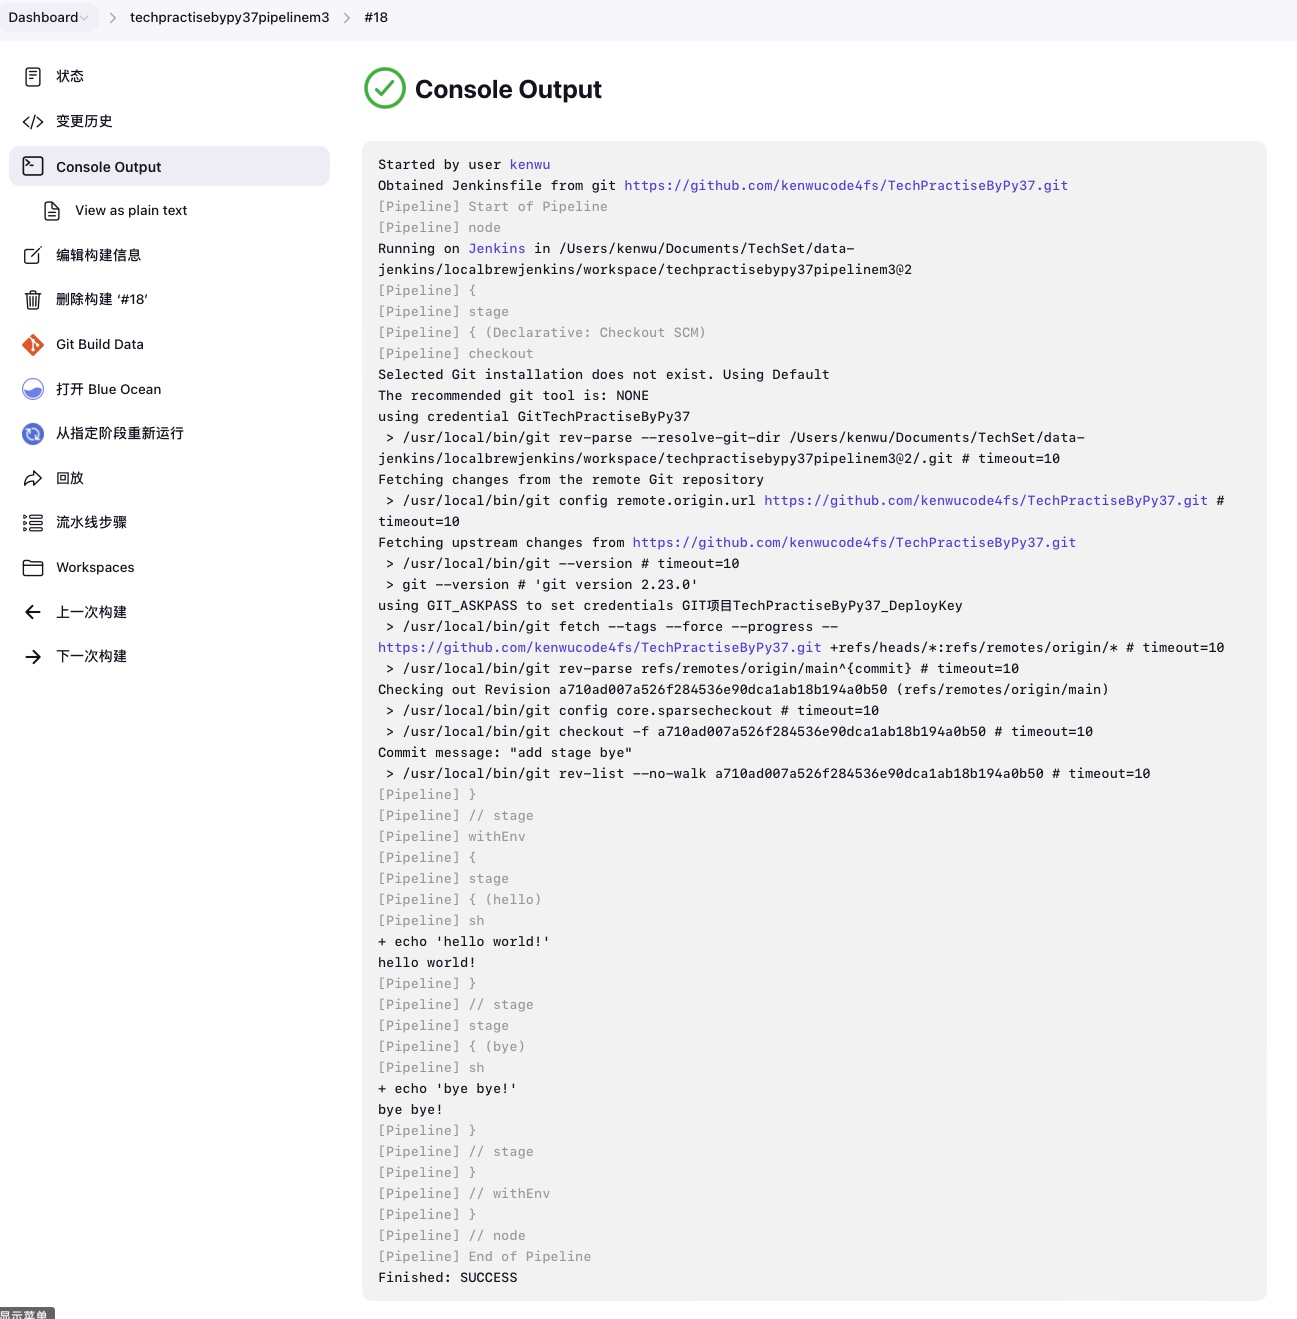Click the Blue Ocean icon
Viewport: 1297px width, 1319px height.
pyautogui.click(x=33, y=389)
